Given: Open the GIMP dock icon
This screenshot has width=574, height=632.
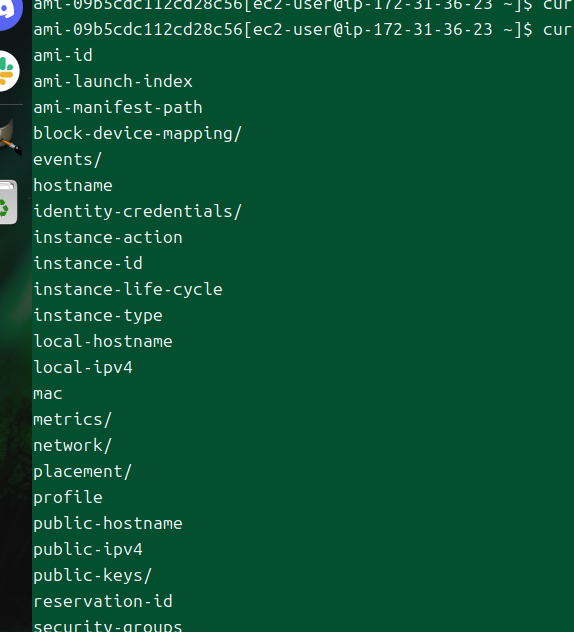Looking at the screenshot, I should (10, 138).
